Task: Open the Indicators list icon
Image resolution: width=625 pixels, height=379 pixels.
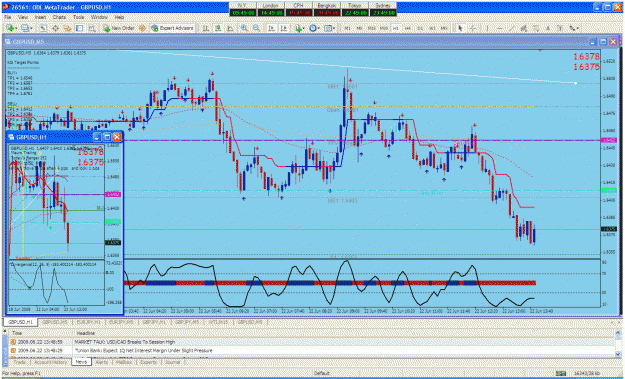Action: pyautogui.click(x=298, y=28)
